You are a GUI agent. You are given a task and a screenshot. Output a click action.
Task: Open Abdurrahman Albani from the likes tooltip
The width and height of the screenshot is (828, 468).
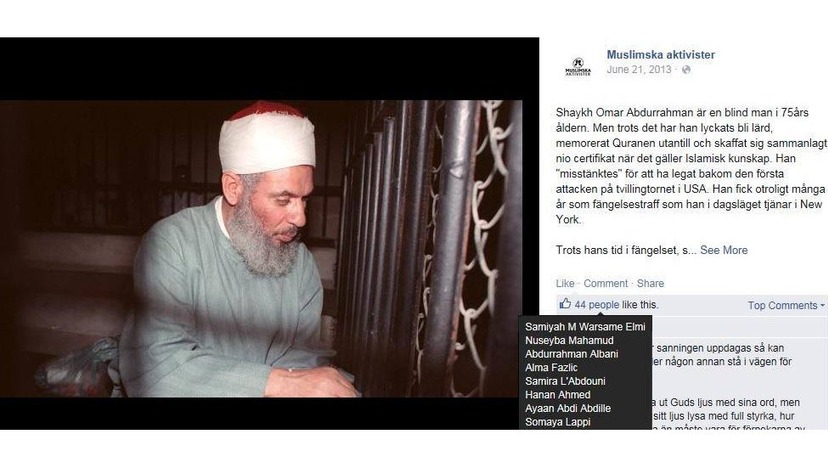click(571, 354)
